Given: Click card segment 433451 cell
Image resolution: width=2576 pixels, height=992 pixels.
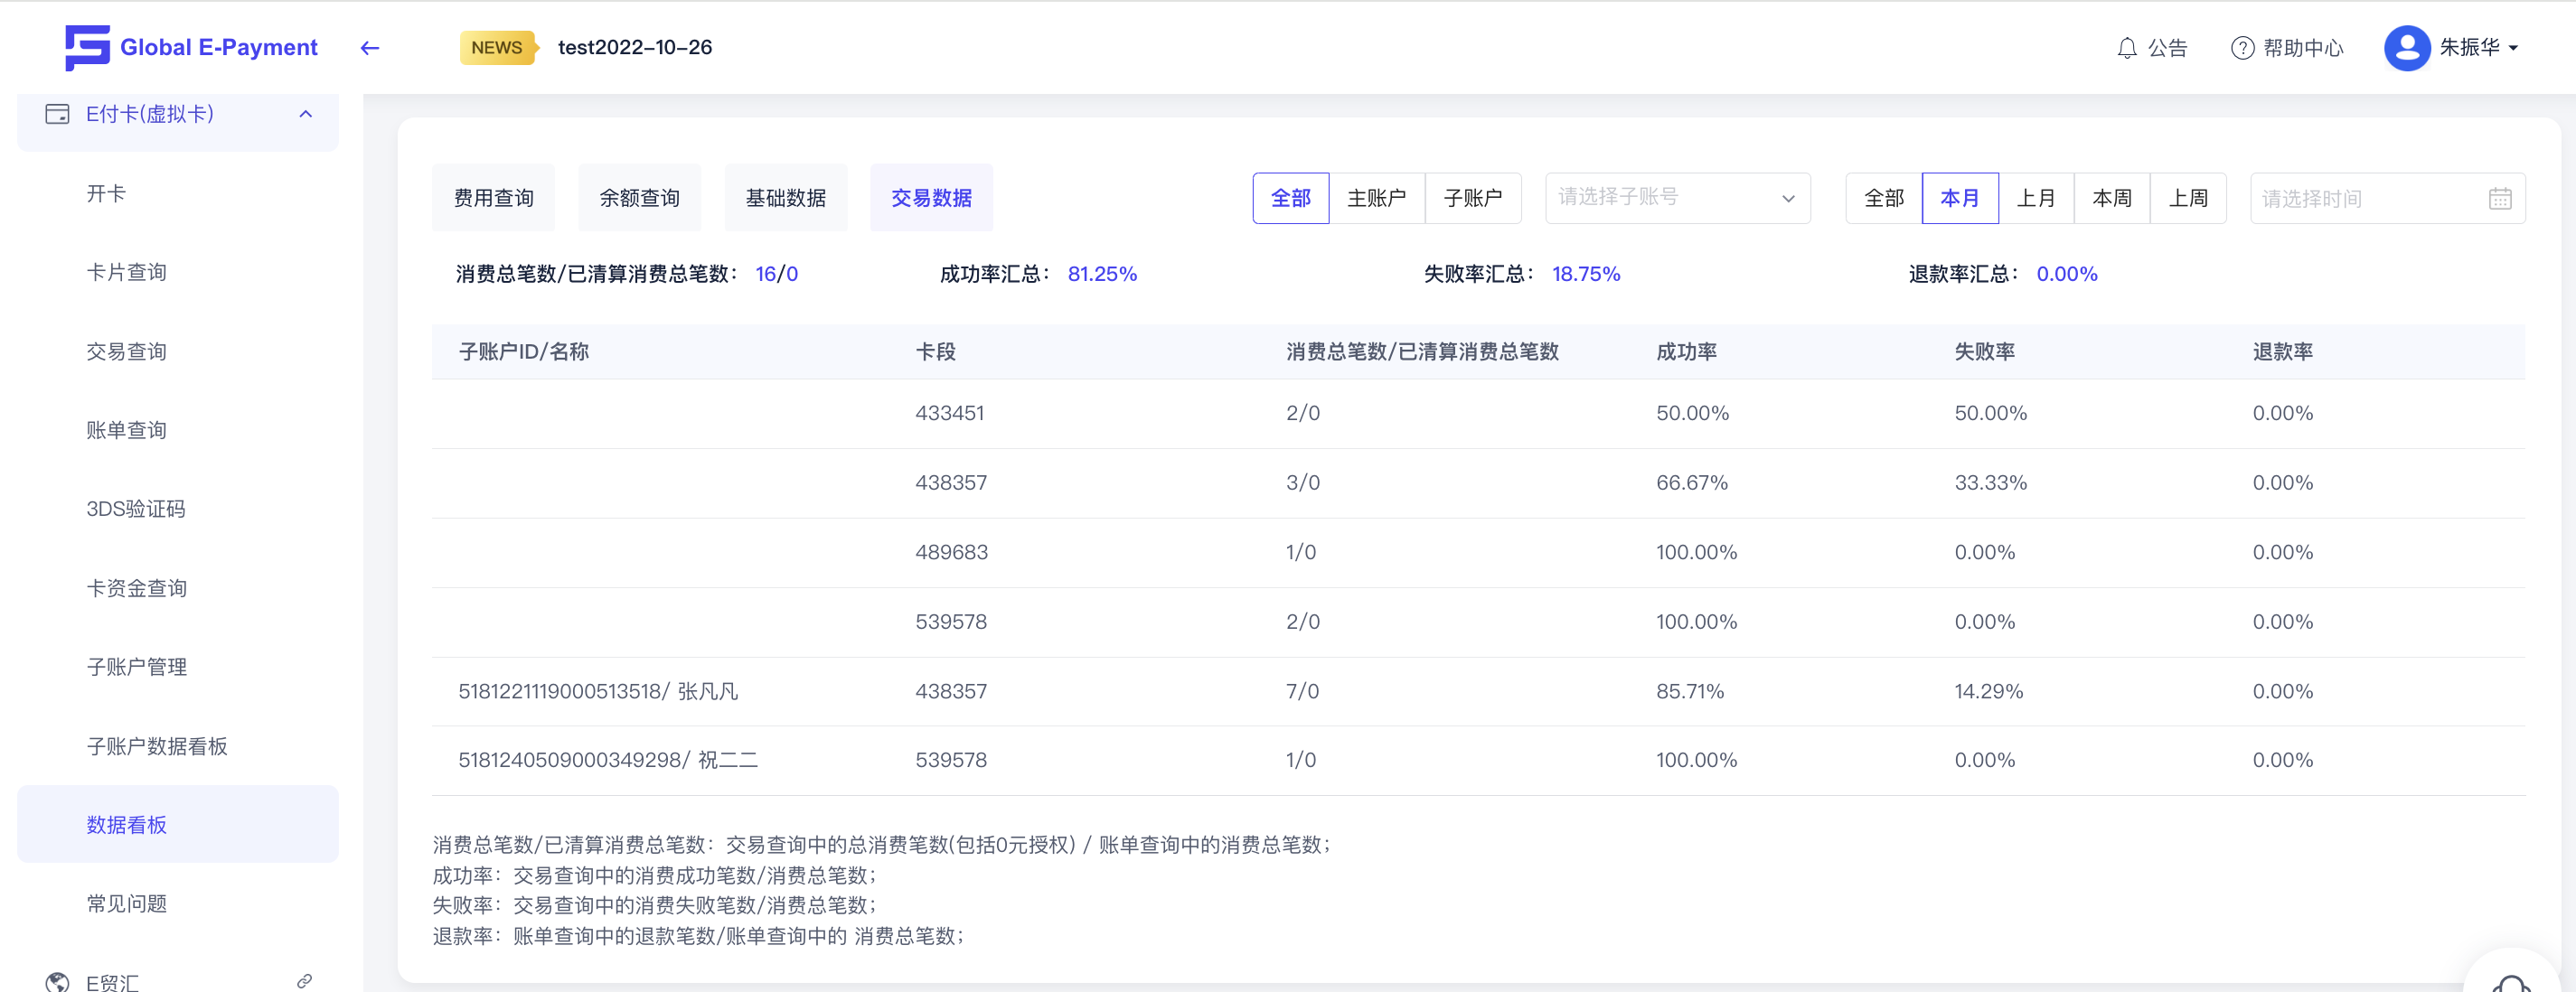Looking at the screenshot, I should tap(950, 413).
